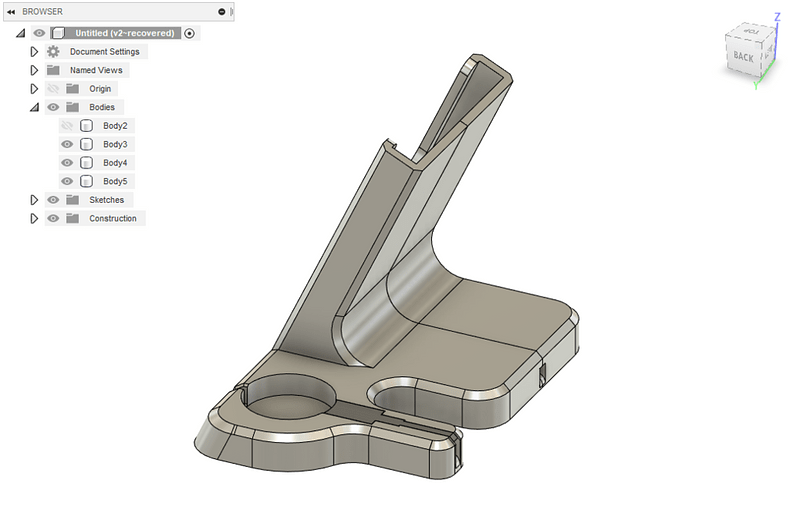
Task: Click the Body2 body icon
Action: pos(86,126)
